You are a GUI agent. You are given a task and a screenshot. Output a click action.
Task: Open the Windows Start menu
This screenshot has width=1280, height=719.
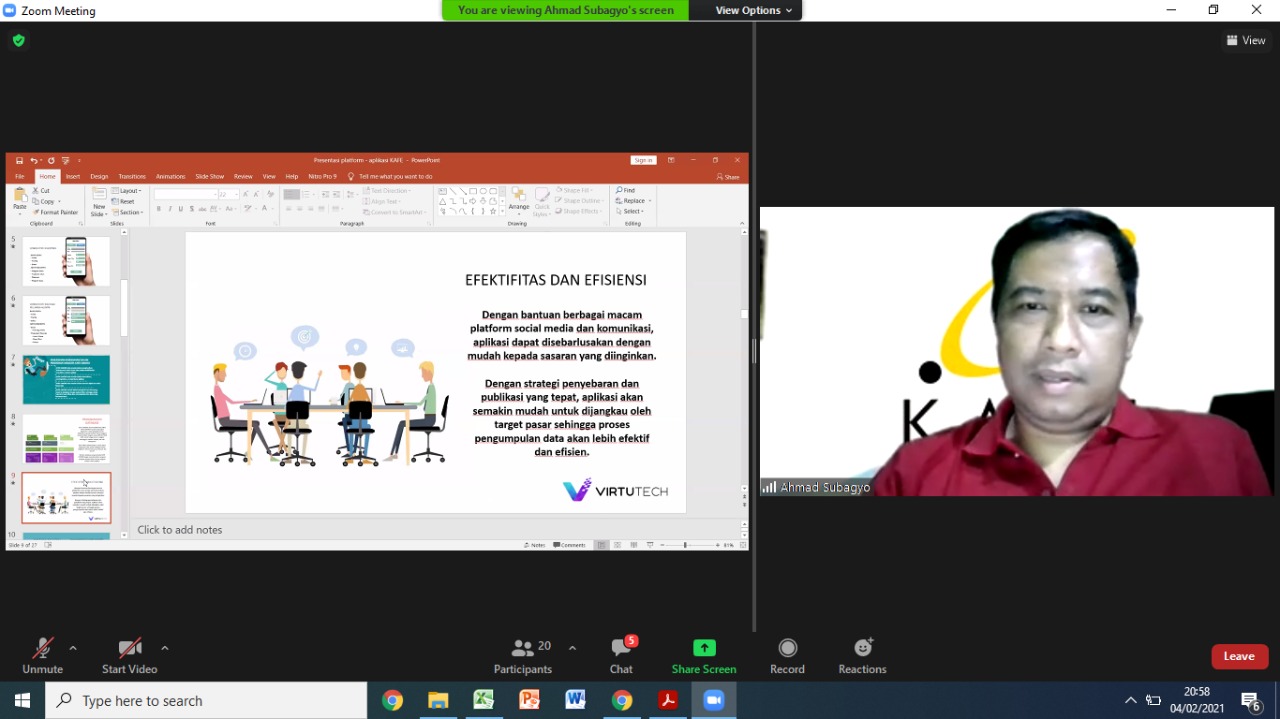pos(22,700)
